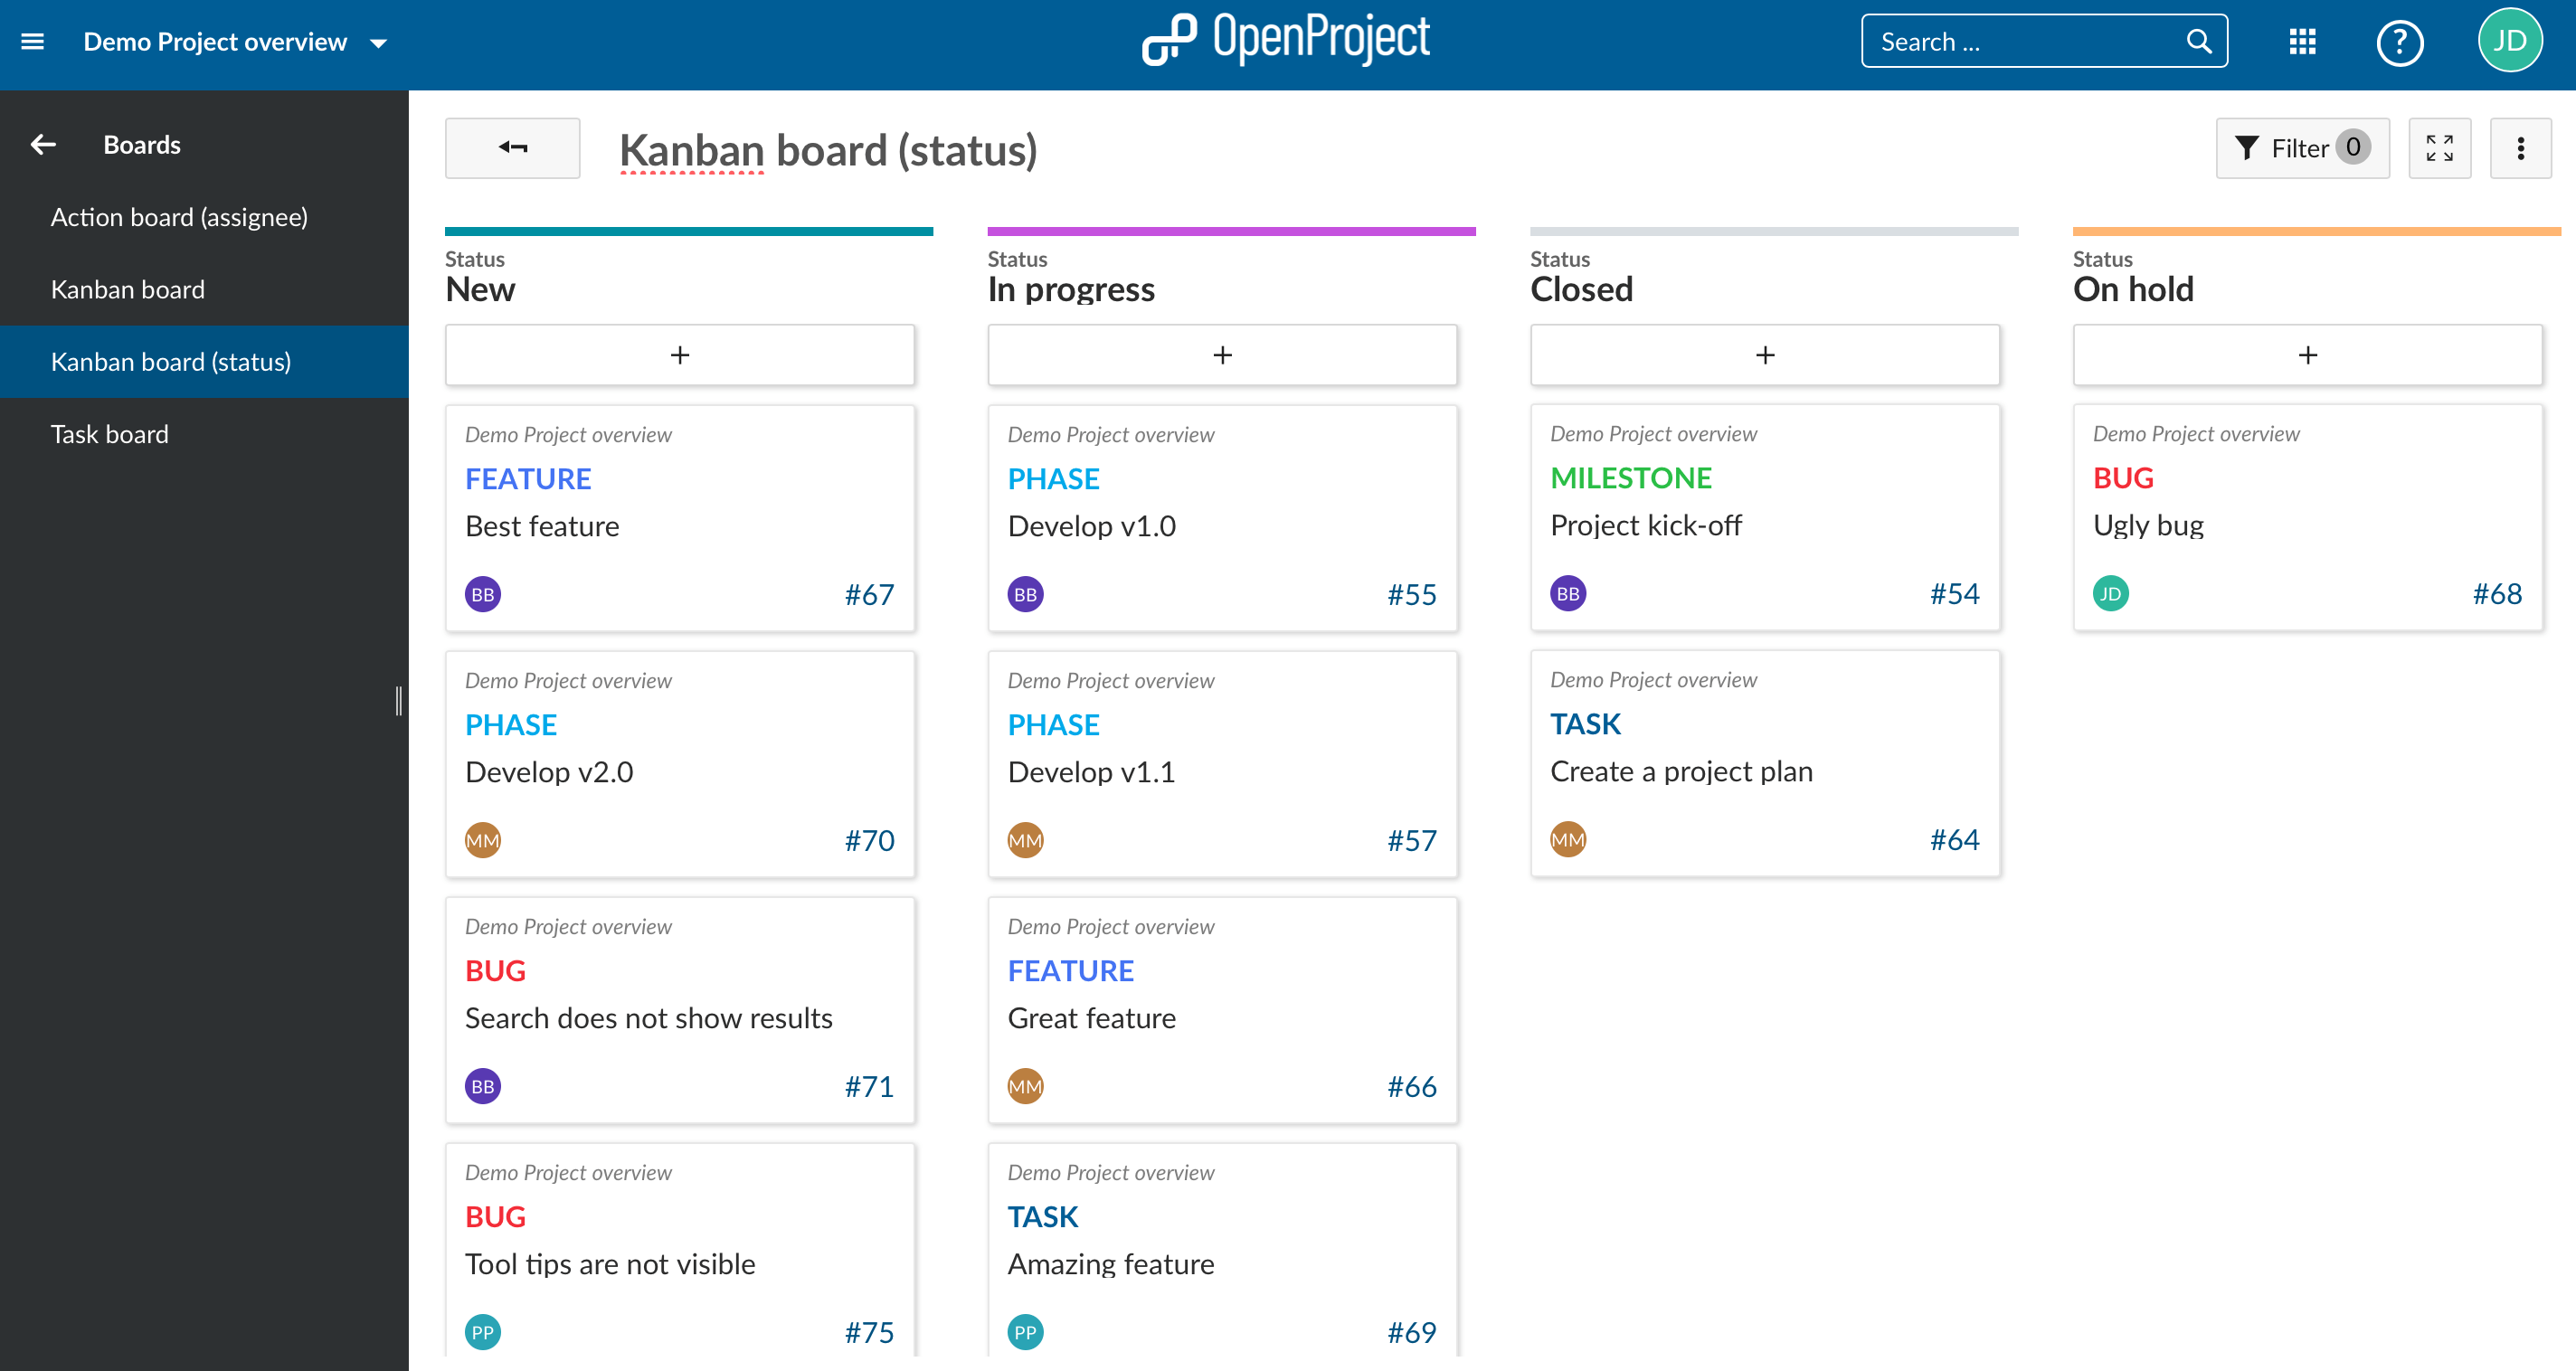
Task: Click the grid/waffle apps icon
Action: click(2304, 41)
